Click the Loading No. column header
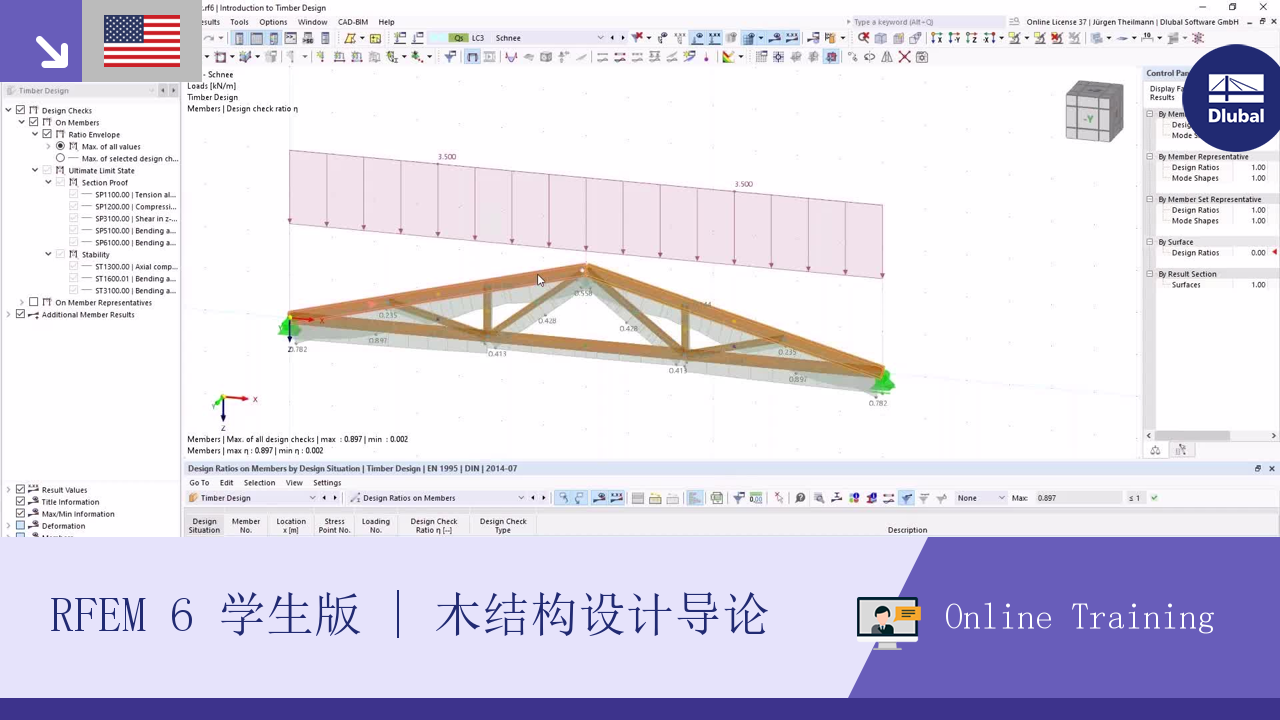 click(376, 525)
